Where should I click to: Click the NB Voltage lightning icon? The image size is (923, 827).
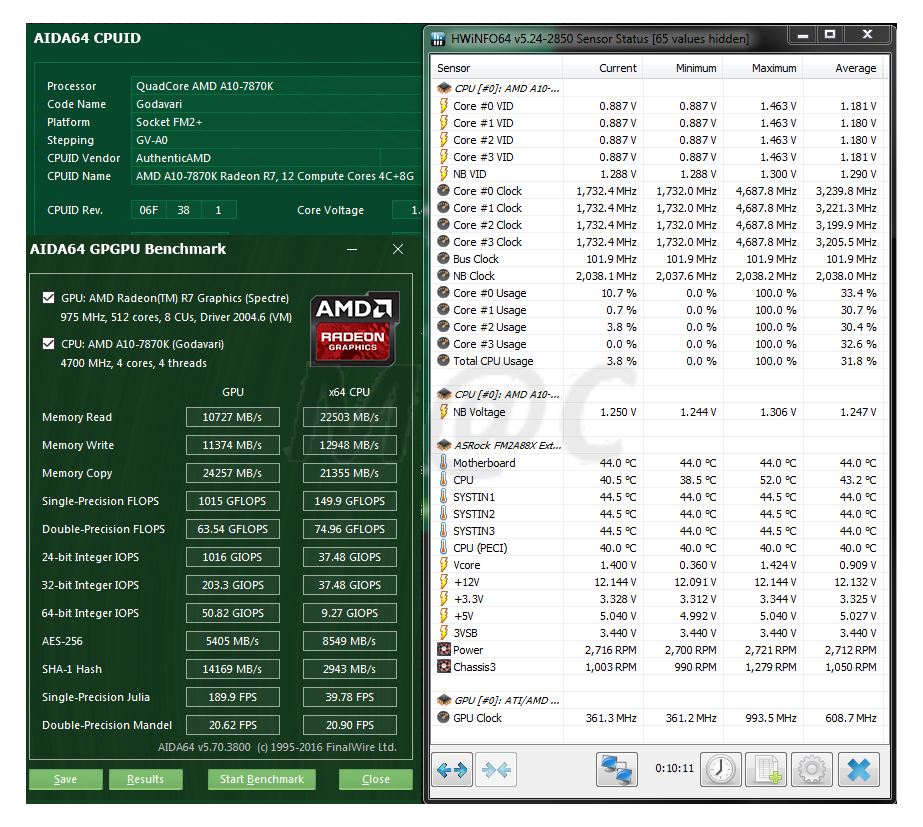pos(443,412)
